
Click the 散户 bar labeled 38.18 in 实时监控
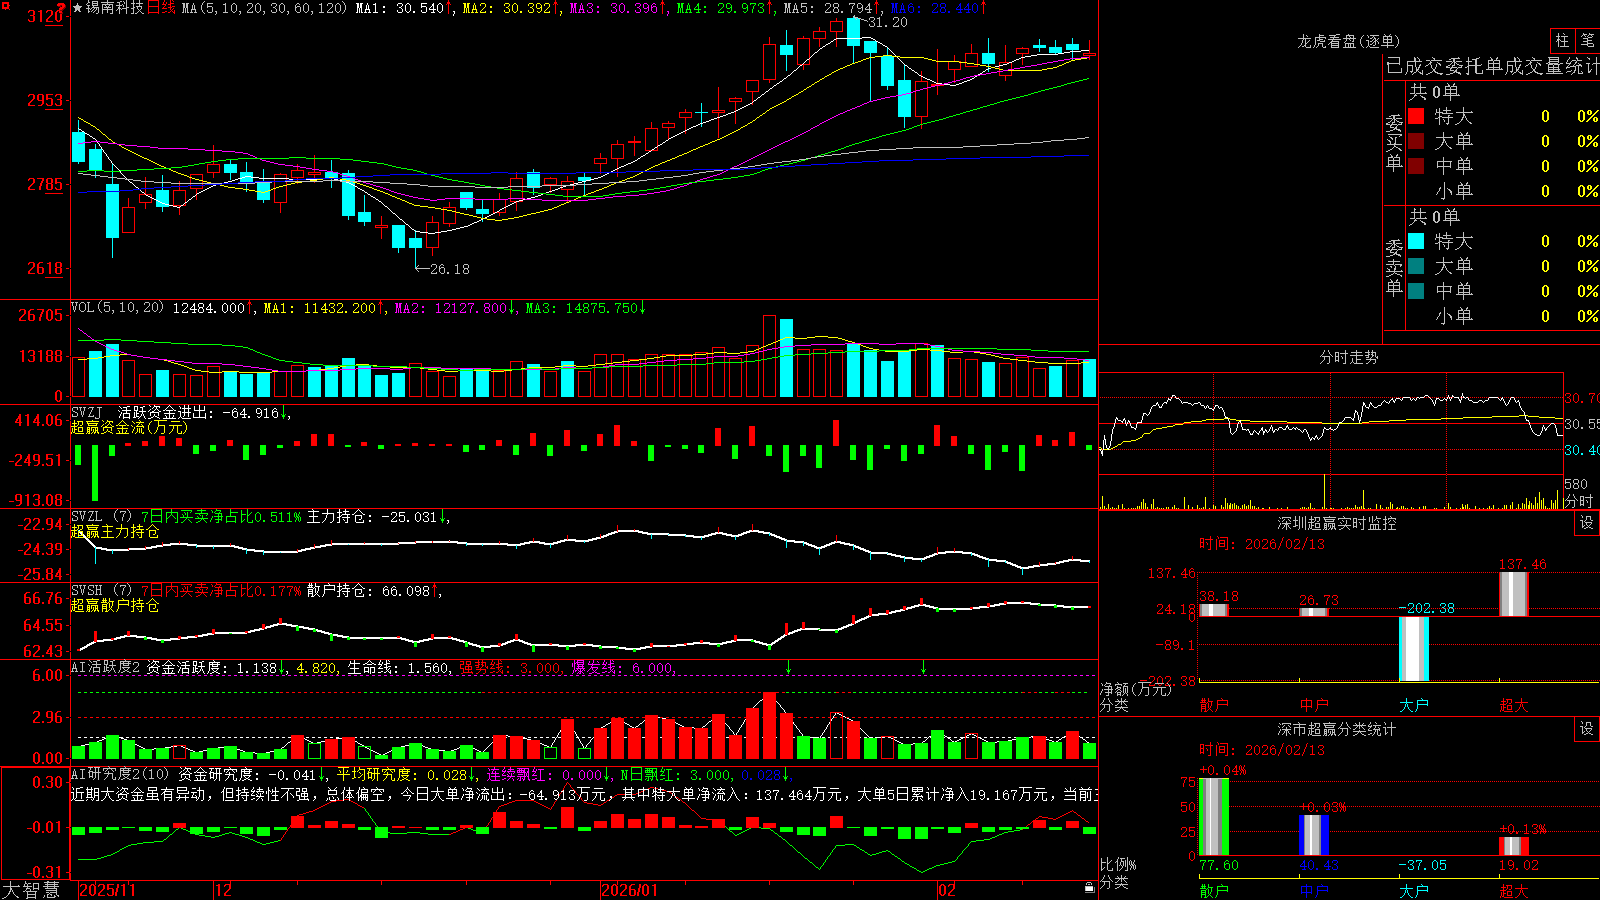pos(1214,610)
